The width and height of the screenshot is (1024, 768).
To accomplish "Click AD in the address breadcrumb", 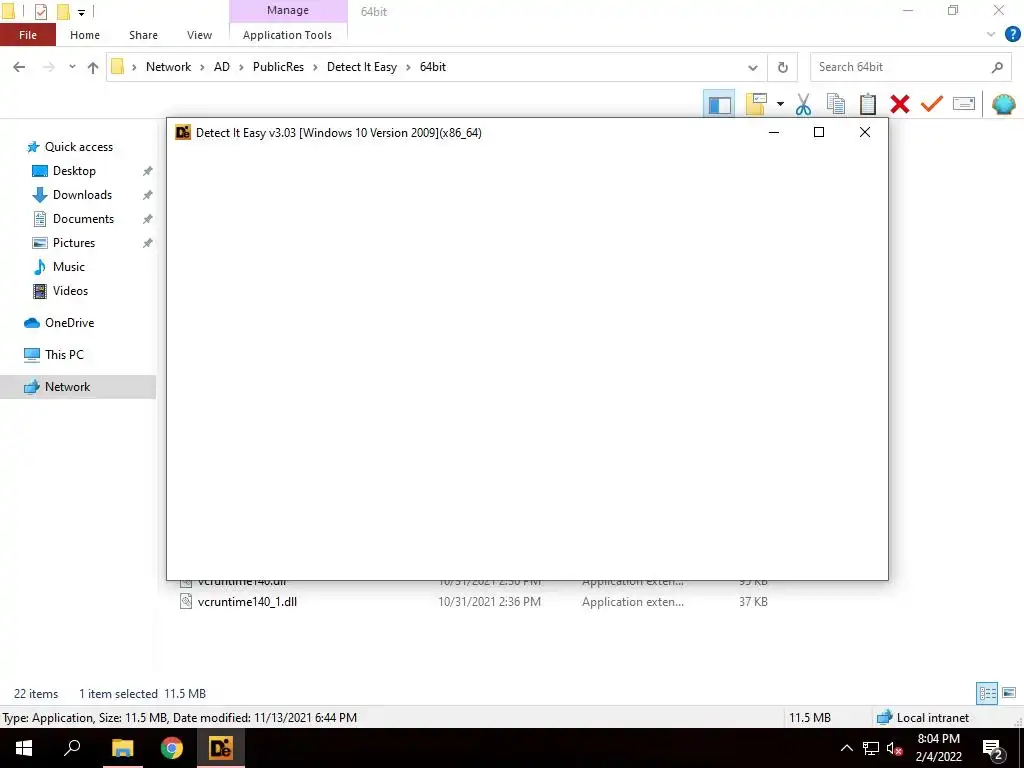I will 222,67.
